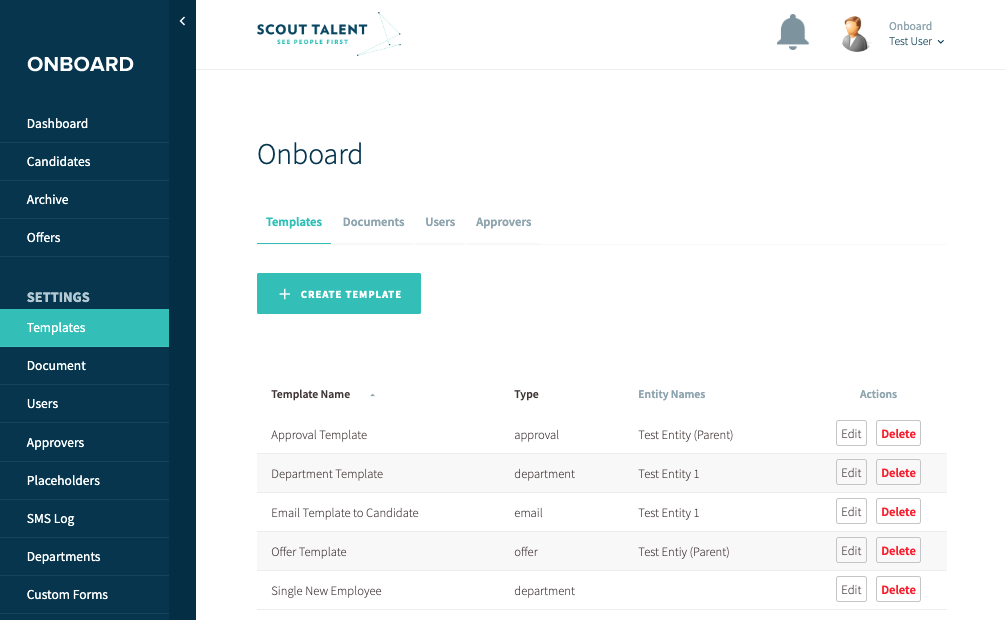The width and height of the screenshot is (1005, 620).
Task: Click the 'approval' type cell
Action: 536,435
